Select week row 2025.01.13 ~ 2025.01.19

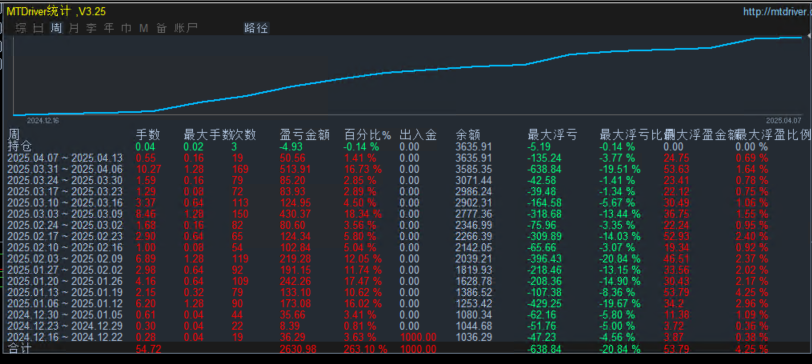pyautogui.click(x=65, y=293)
